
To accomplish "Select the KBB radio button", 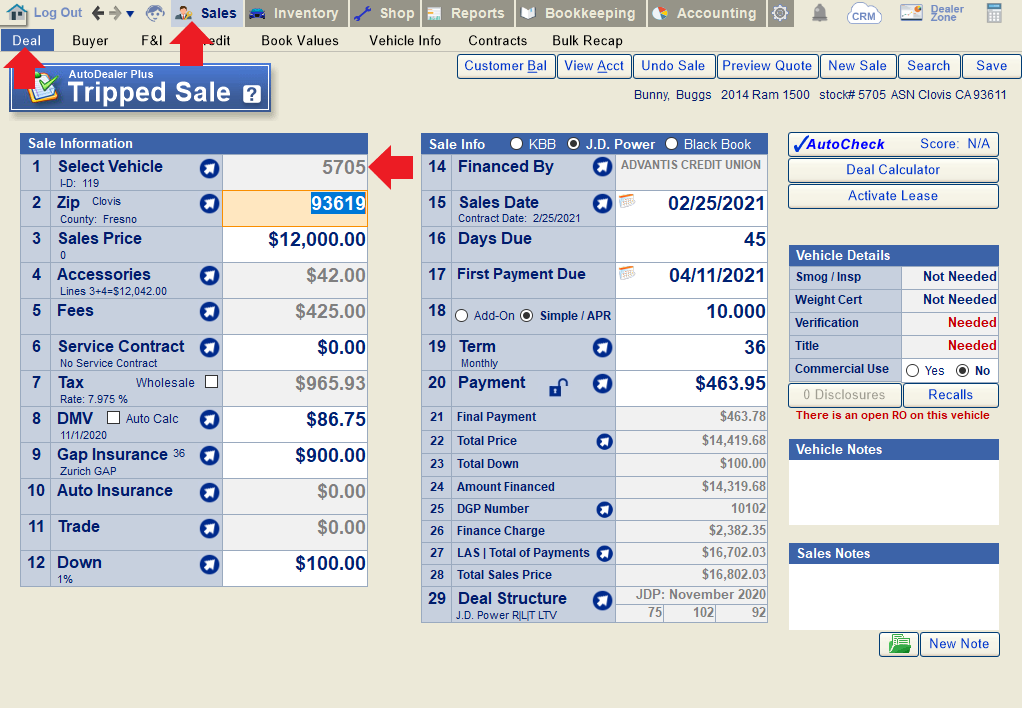I will pyautogui.click(x=517, y=143).
